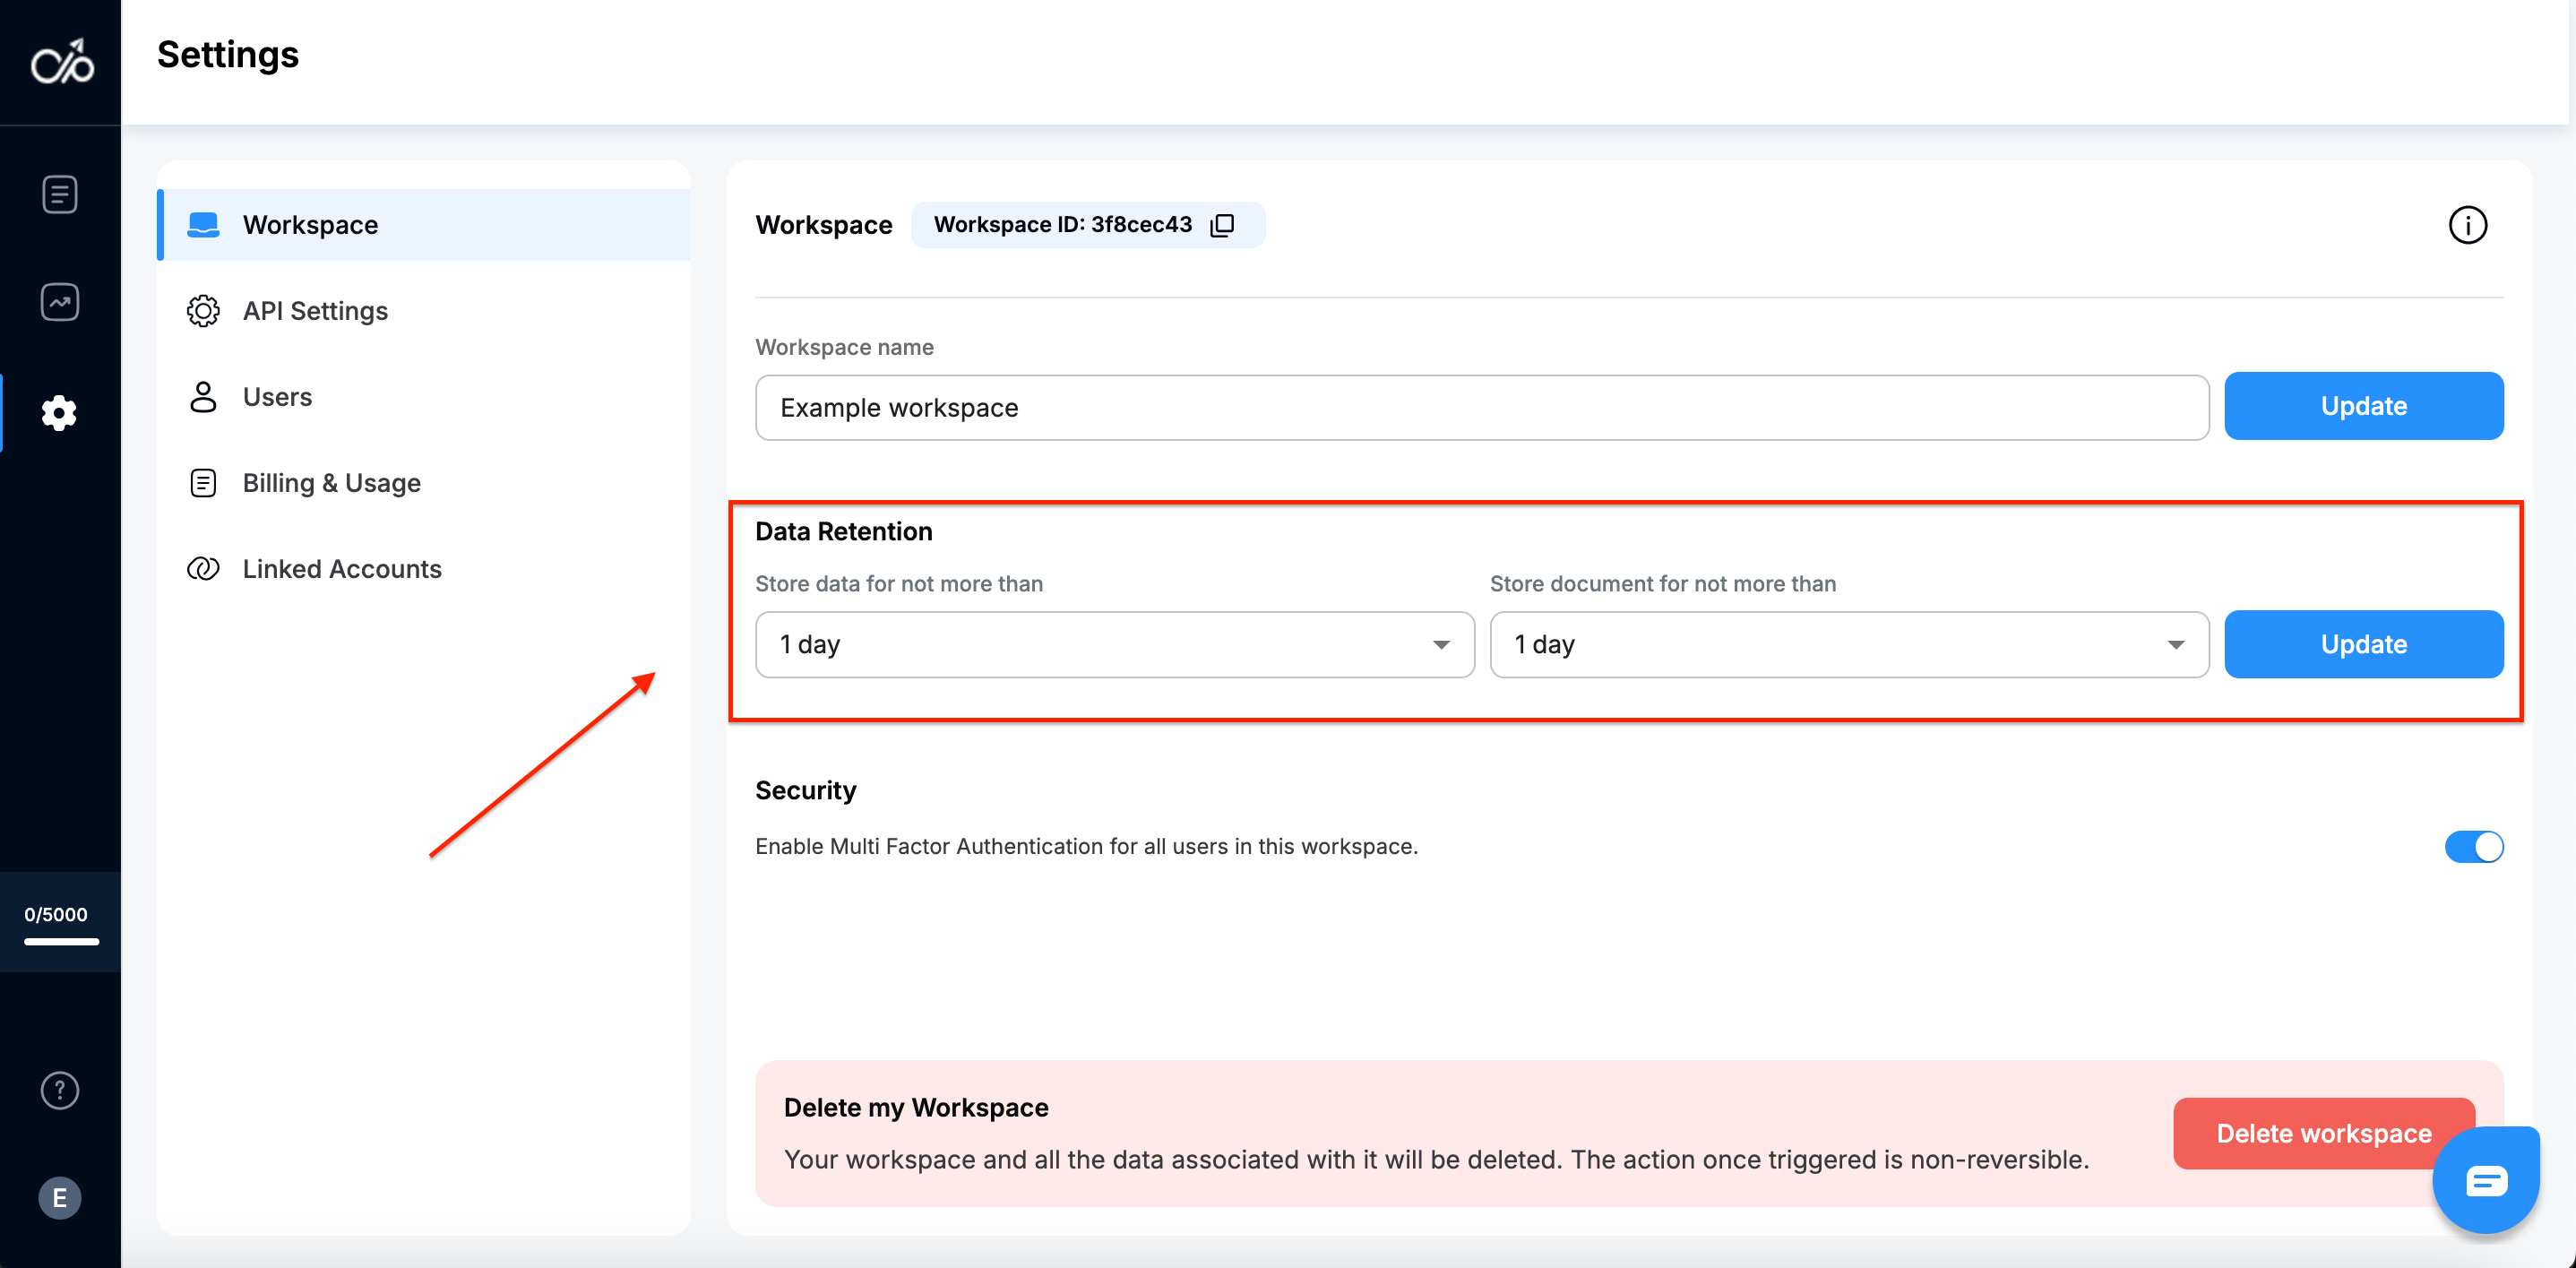Viewport: 2576px width, 1268px height.
Task: Open the user avatar E menu
Action: coord(60,1197)
